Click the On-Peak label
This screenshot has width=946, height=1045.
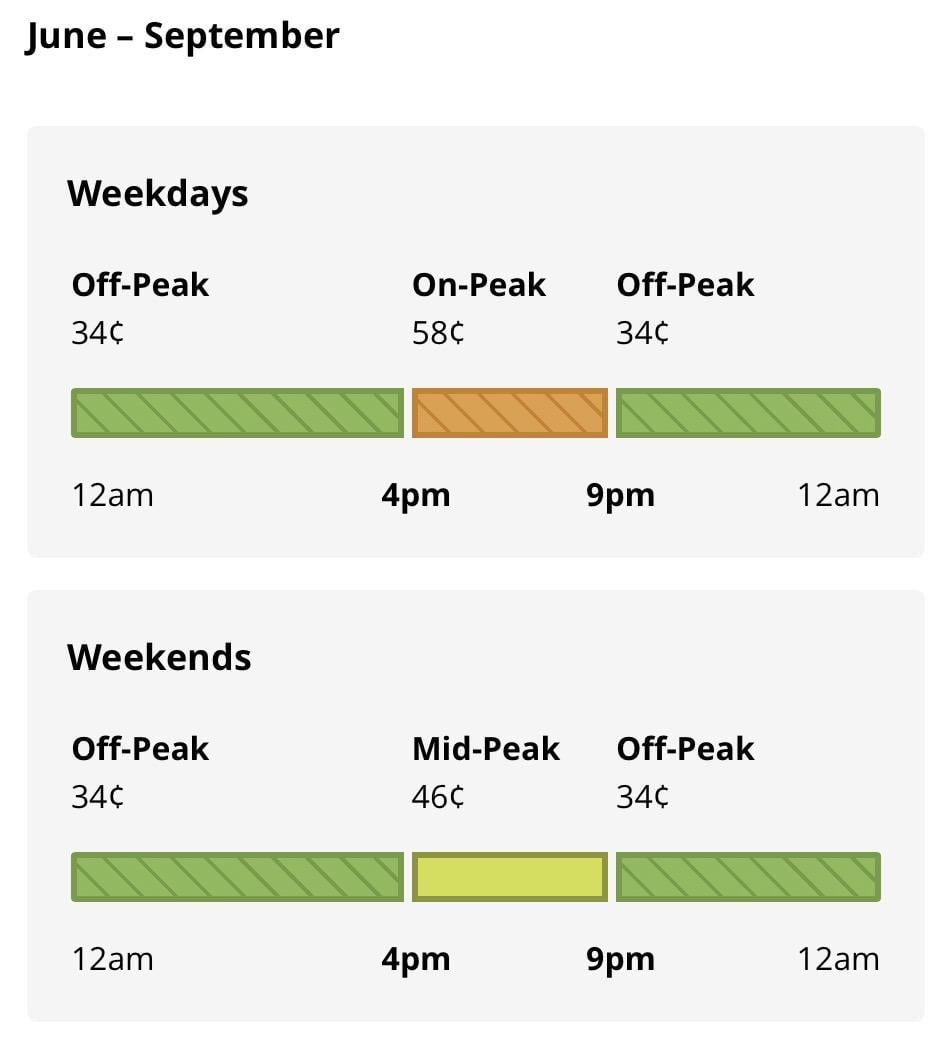point(479,285)
